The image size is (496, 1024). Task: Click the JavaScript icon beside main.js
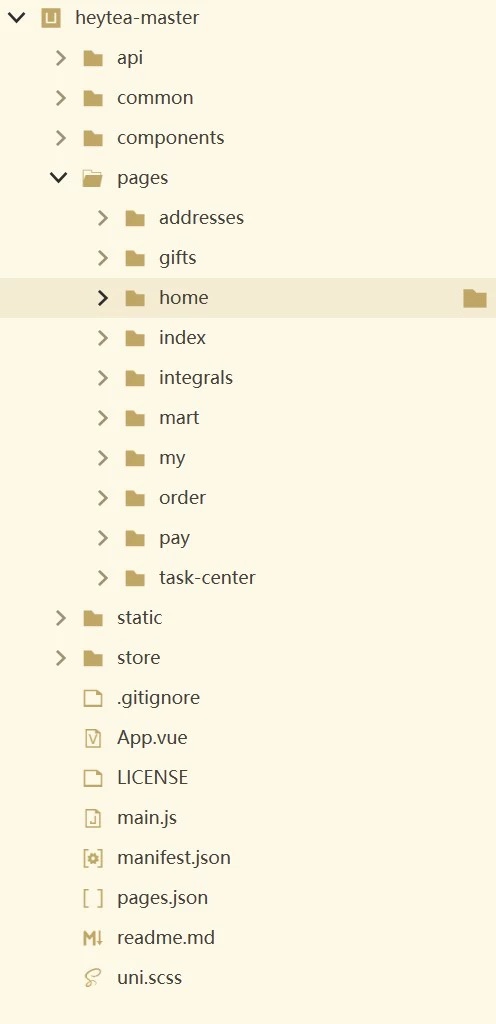93,818
